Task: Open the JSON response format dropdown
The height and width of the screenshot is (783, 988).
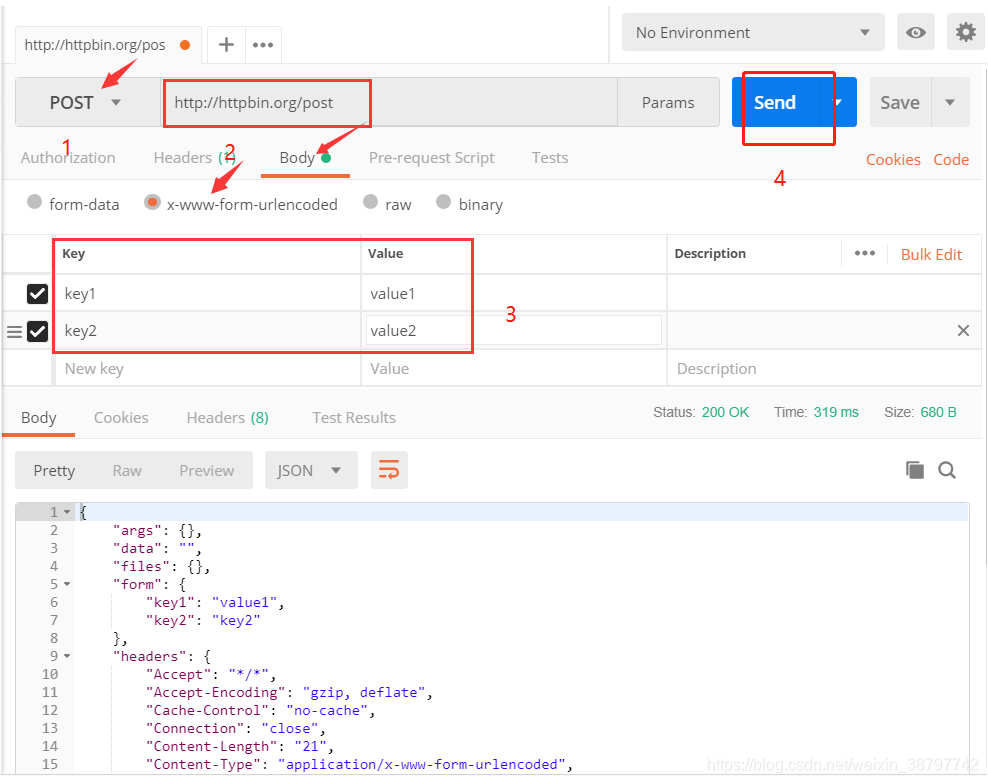Action: click(311, 470)
